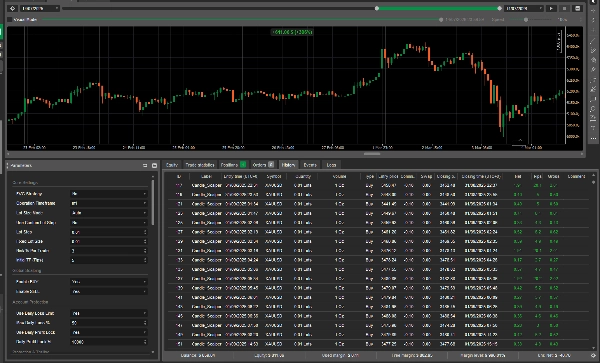Click the chart horizontal scroll right arrow
The image size is (600, 363).
click(582, 154)
